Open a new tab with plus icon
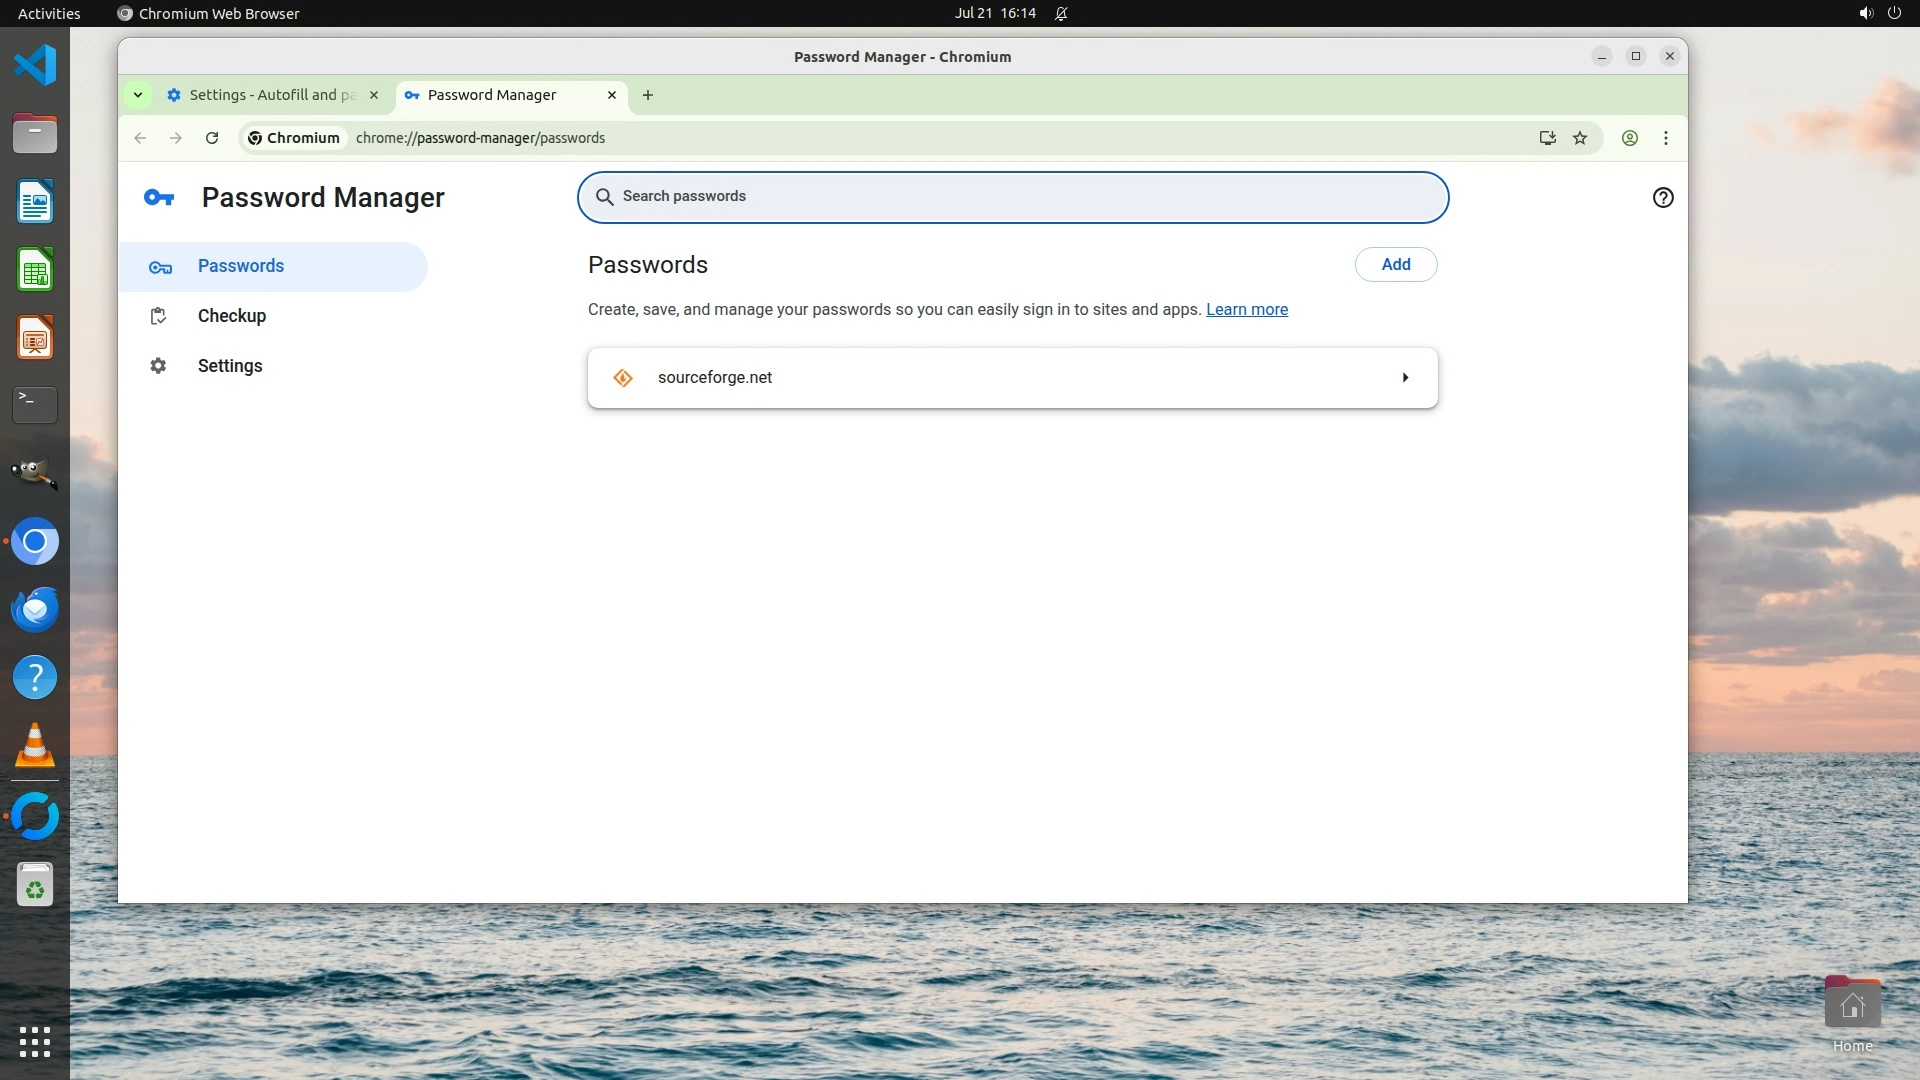 [648, 95]
